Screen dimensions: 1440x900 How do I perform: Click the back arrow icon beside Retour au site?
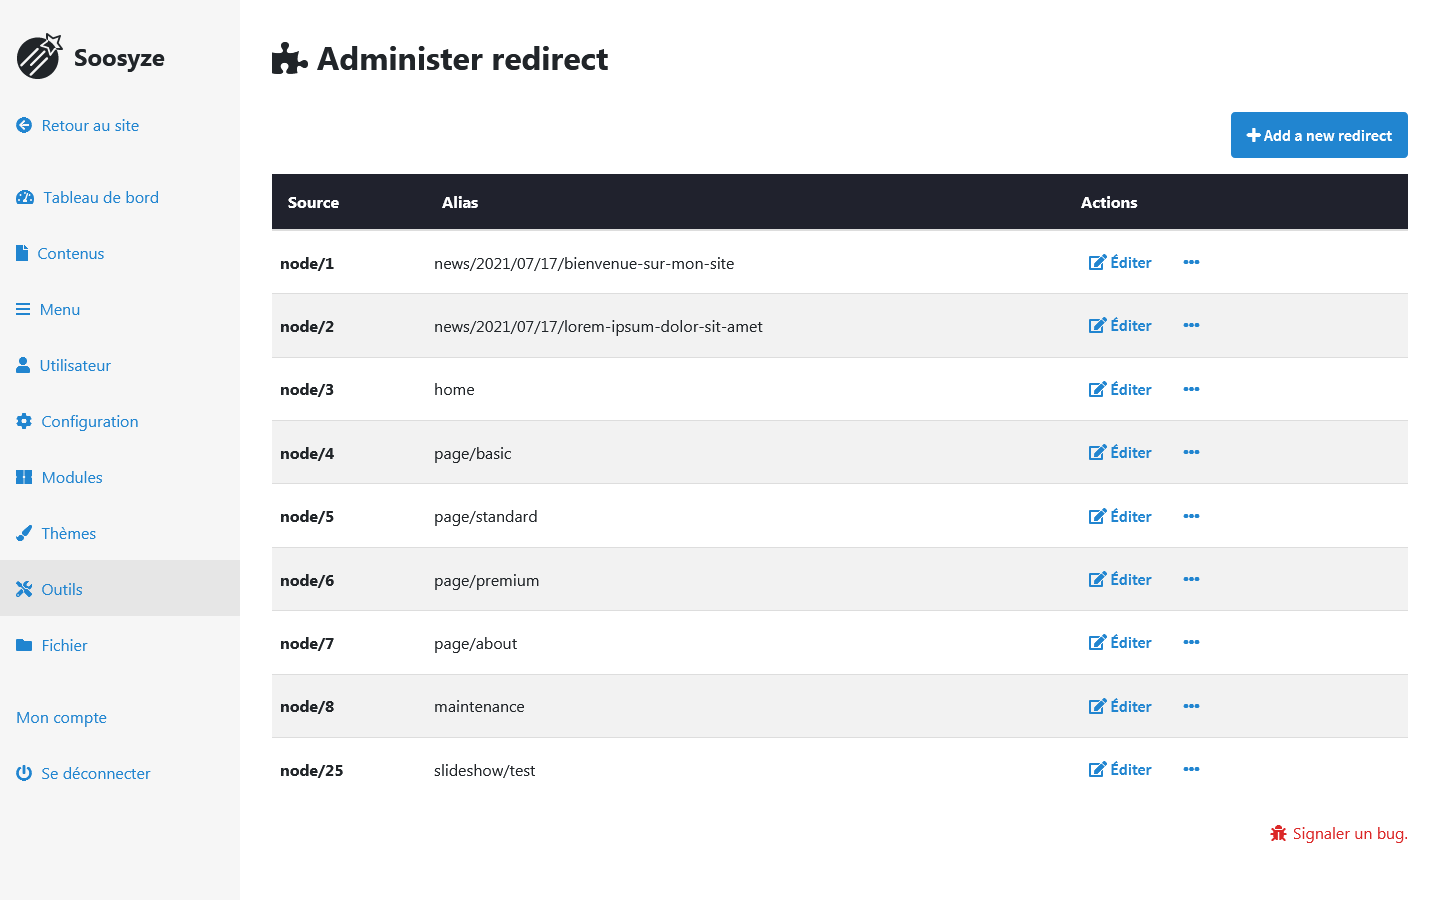23,124
